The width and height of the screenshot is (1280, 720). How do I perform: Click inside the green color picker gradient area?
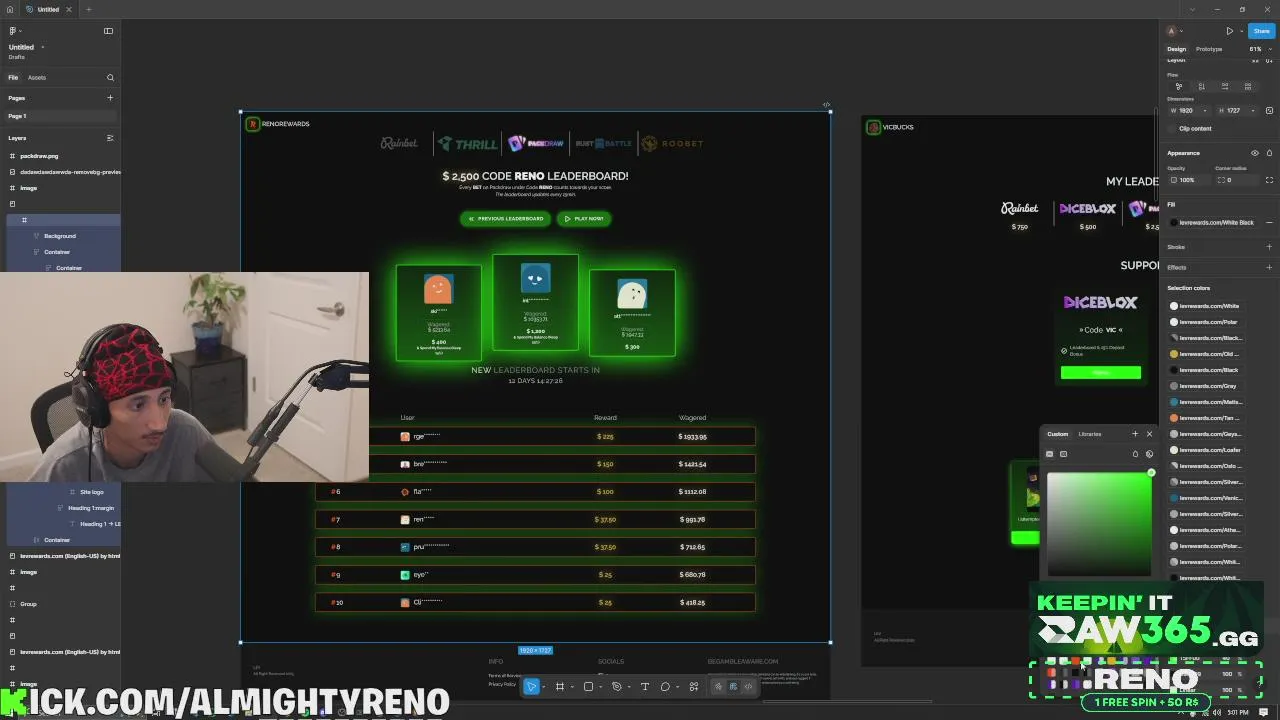point(1099,524)
